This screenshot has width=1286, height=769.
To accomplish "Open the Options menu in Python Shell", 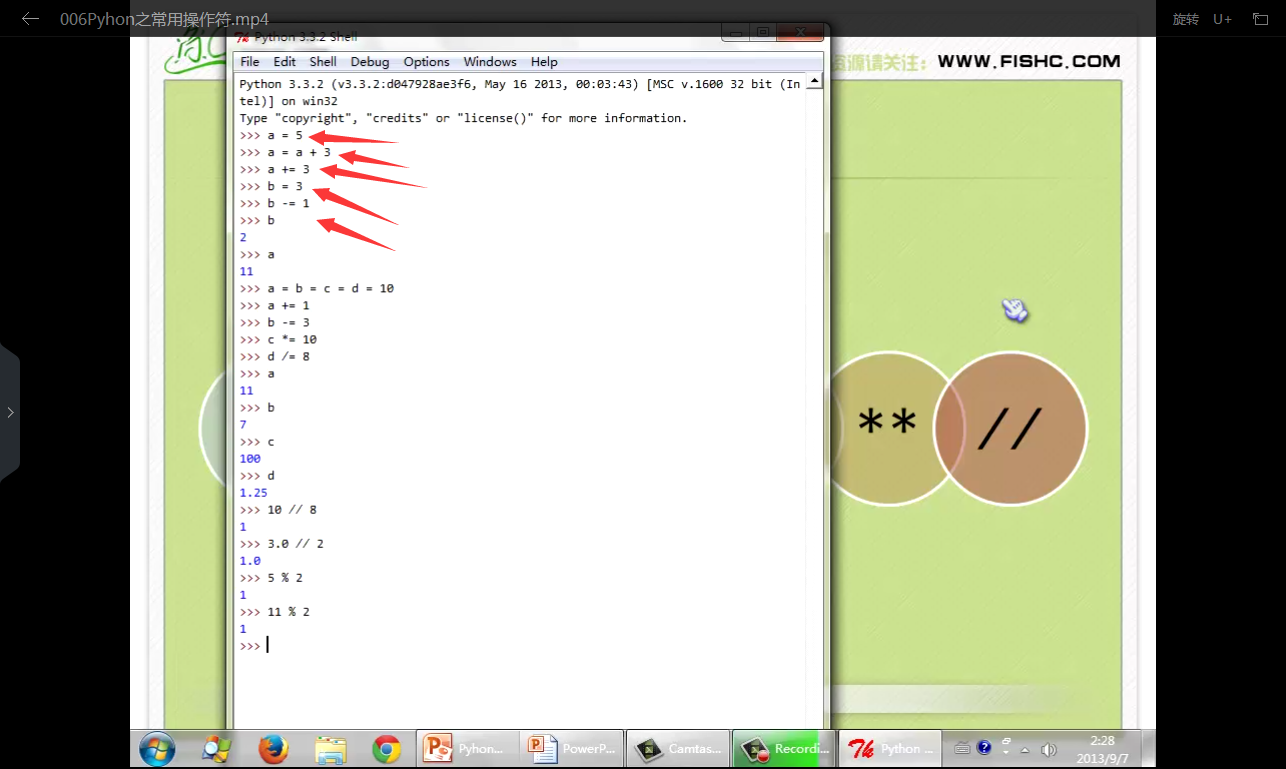I will pyautogui.click(x=426, y=62).
